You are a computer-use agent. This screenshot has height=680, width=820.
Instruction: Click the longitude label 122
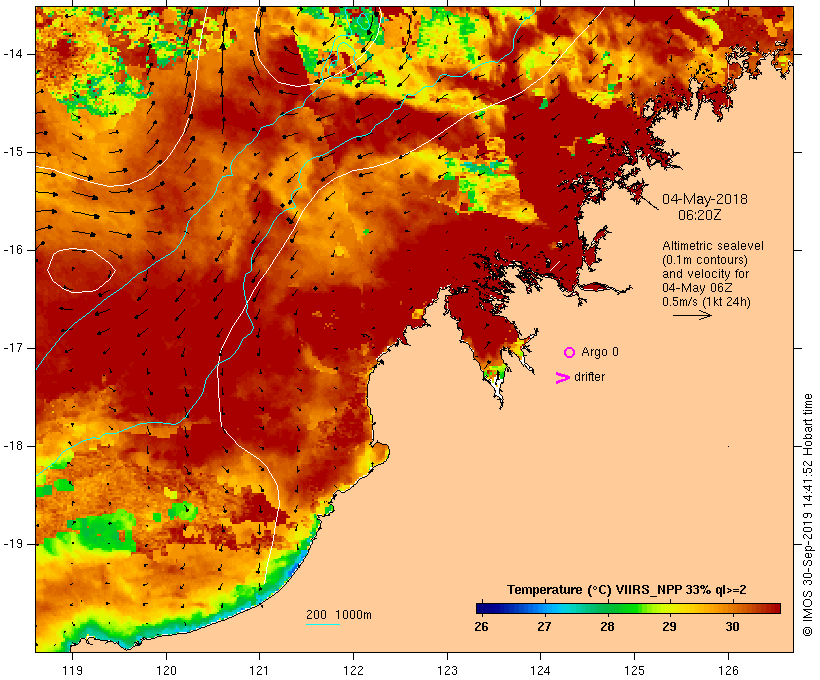click(x=354, y=670)
